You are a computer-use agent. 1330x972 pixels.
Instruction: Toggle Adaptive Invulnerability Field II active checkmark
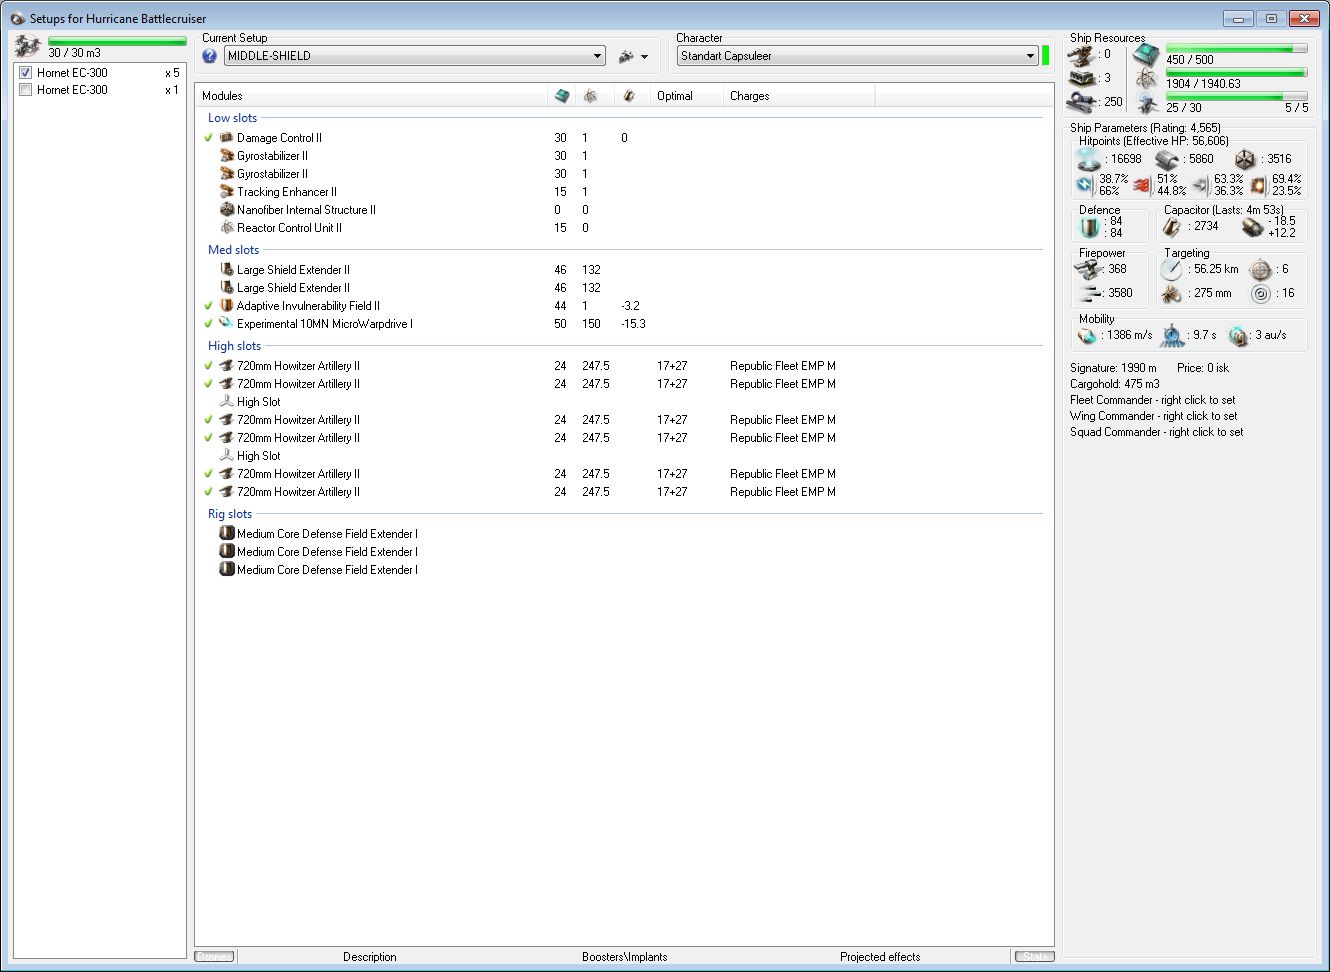tap(209, 306)
